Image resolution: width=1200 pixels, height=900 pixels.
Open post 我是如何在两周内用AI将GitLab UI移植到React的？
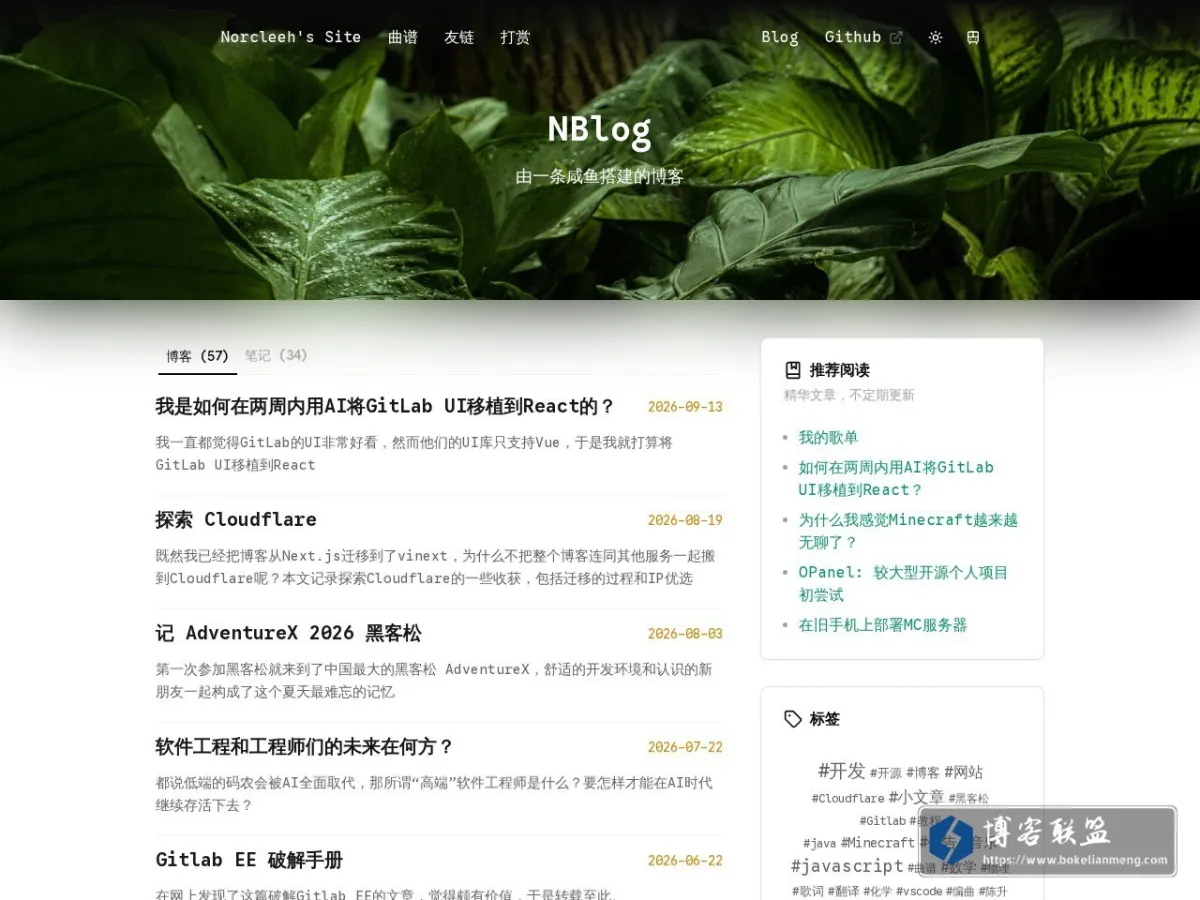pyautogui.click(x=385, y=406)
